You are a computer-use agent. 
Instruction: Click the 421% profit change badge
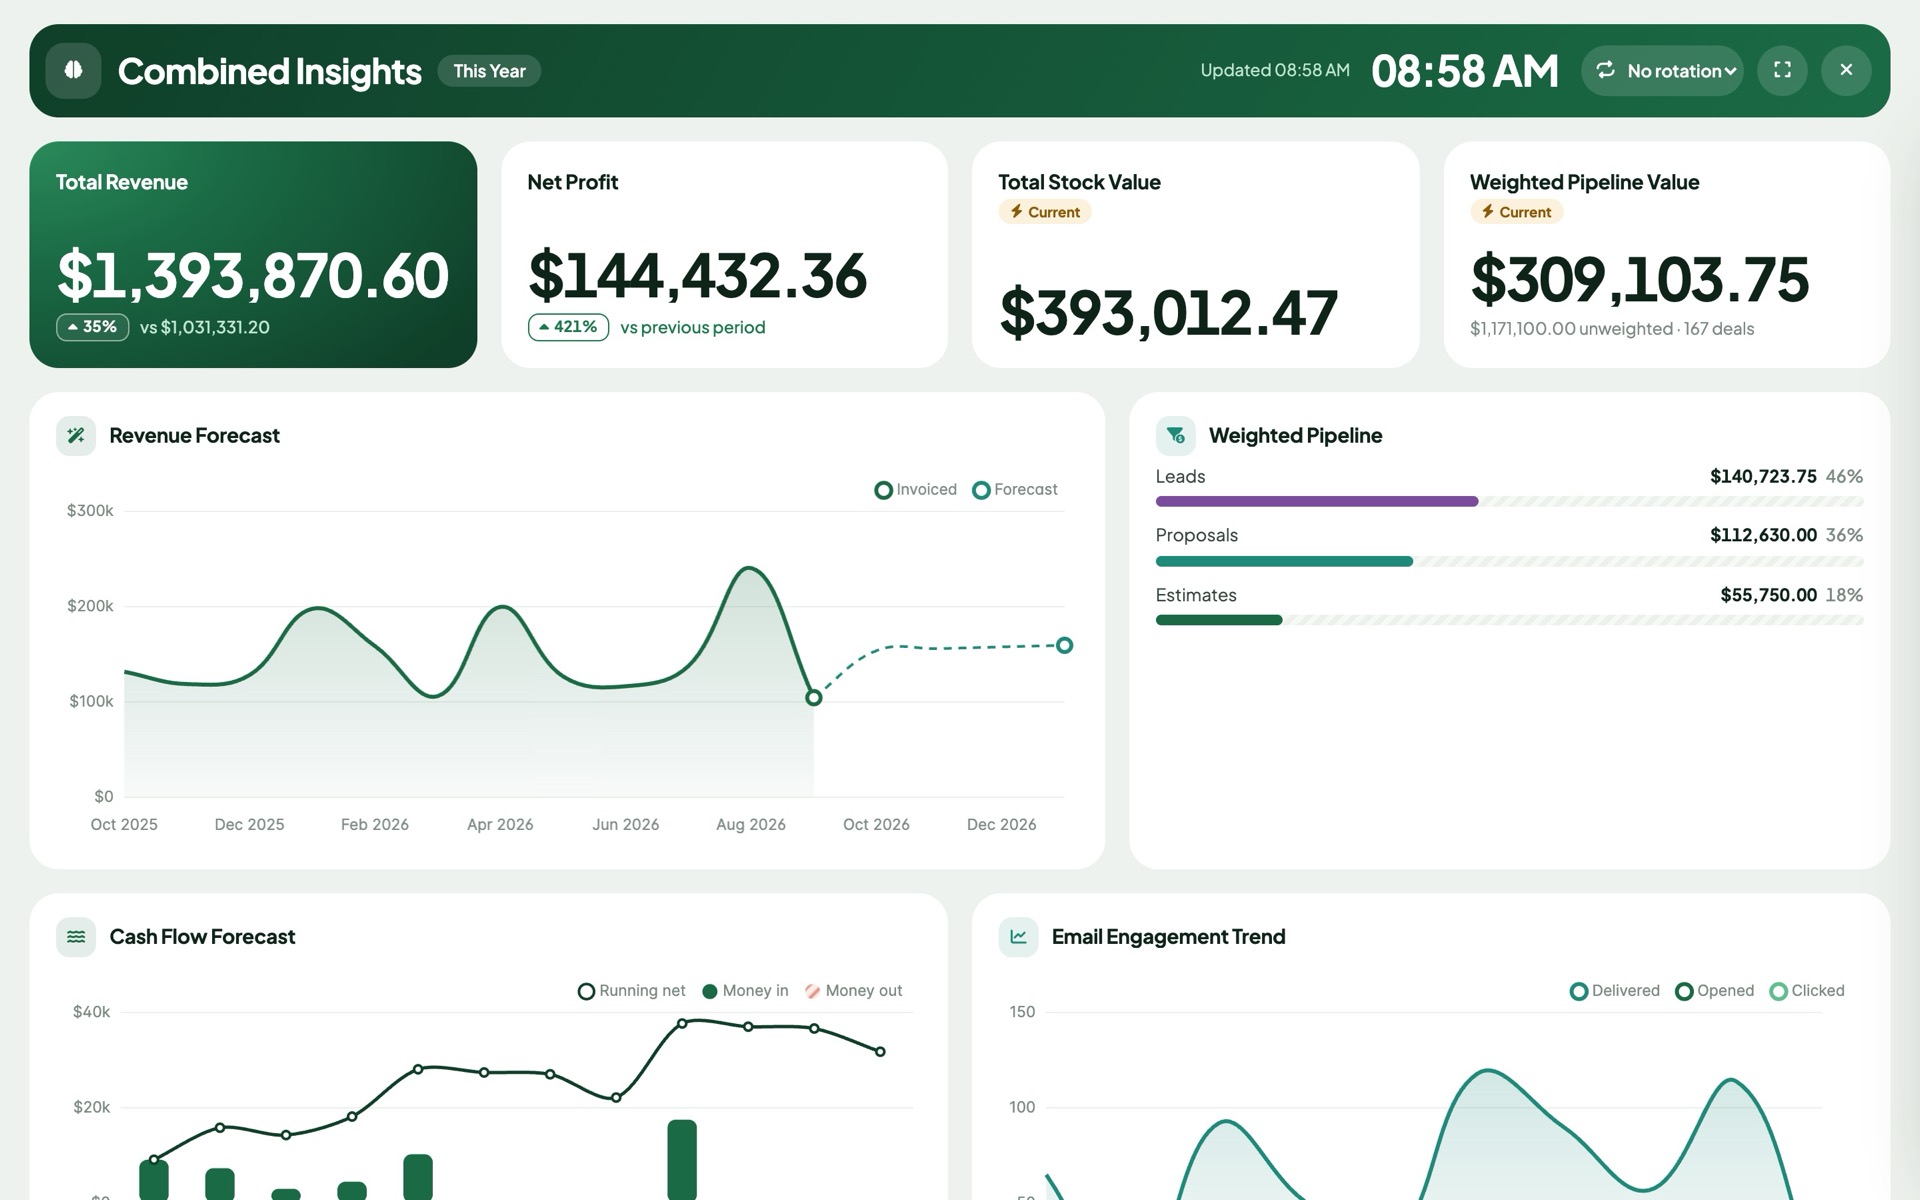pos(568,327)
